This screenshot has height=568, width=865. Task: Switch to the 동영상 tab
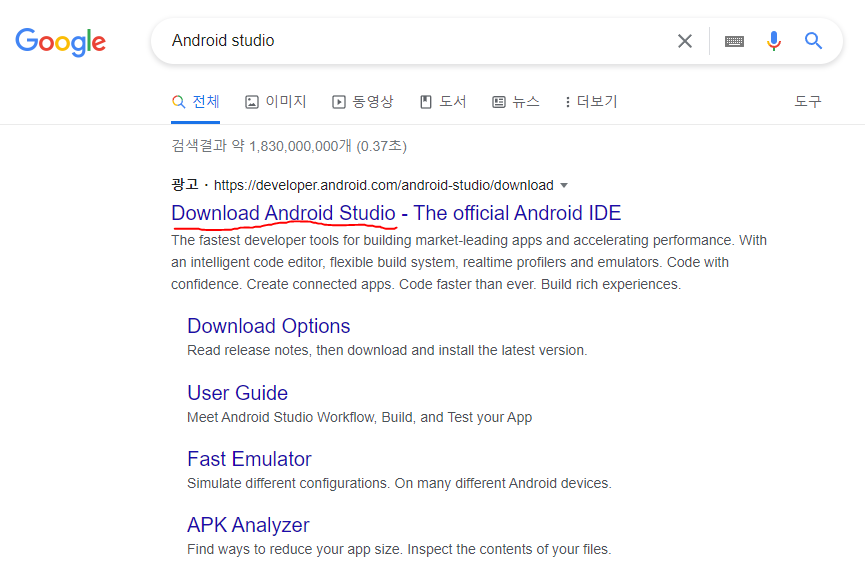tap(362, 101)
